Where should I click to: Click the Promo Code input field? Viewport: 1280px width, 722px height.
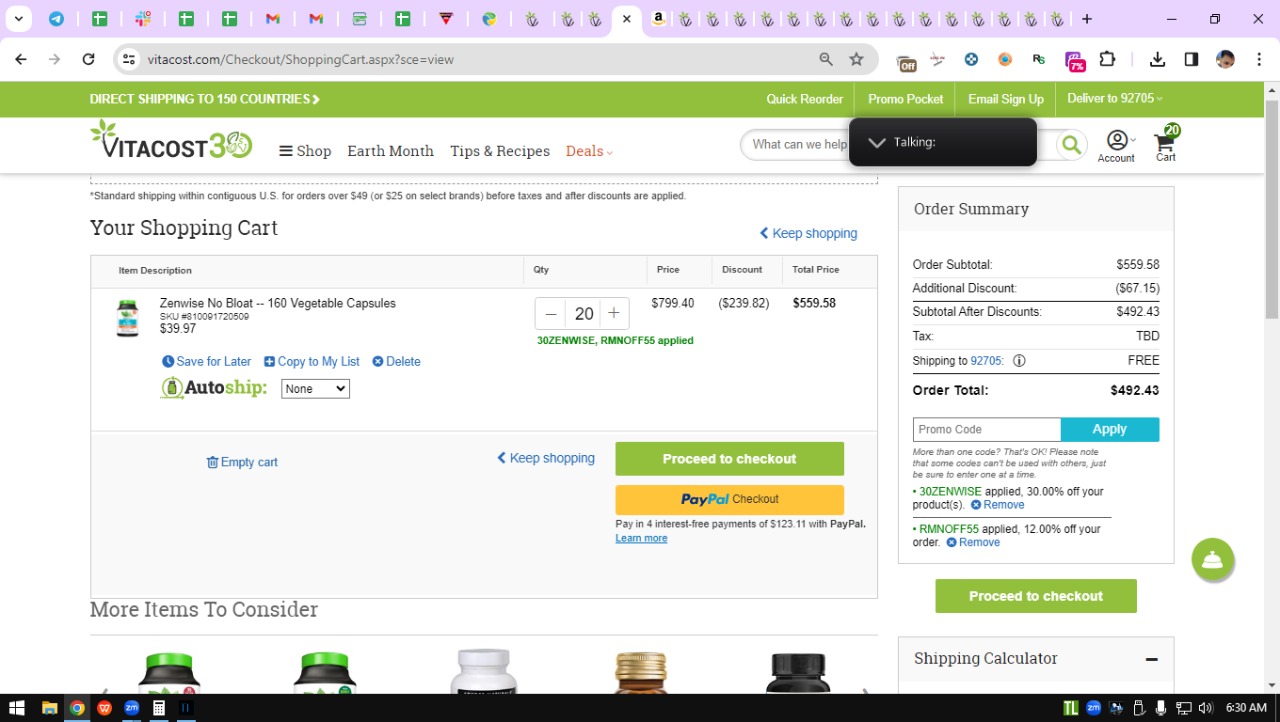coord(986,429)
